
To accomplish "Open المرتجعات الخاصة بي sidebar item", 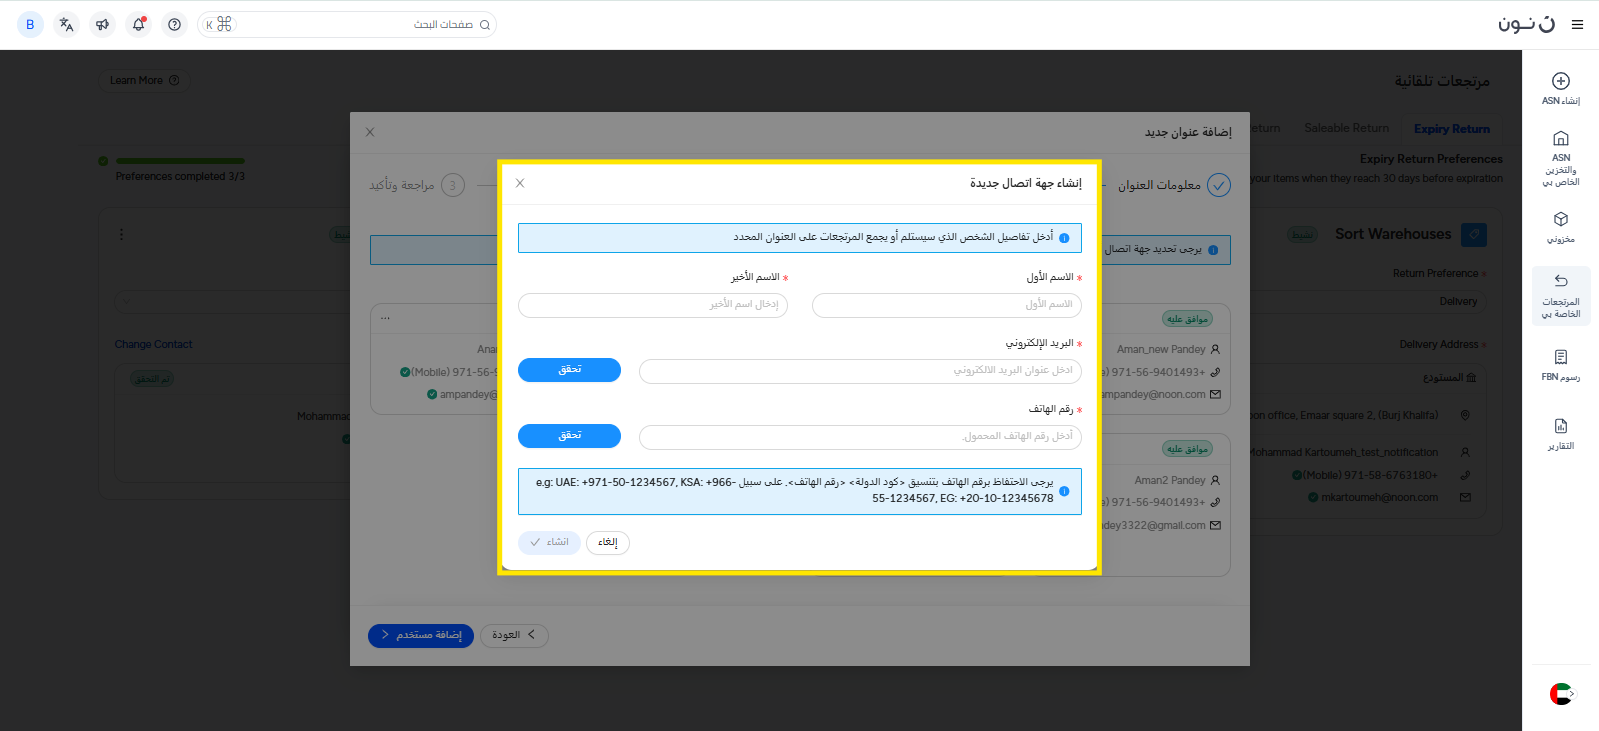I will click(1561, 295).
